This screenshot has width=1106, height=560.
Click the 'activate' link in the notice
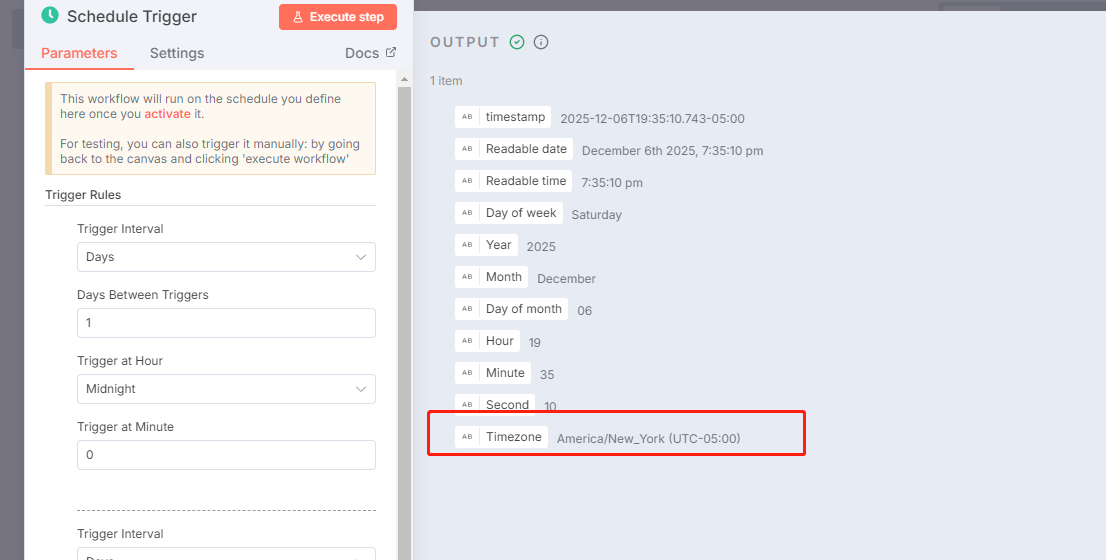point(167,114)
